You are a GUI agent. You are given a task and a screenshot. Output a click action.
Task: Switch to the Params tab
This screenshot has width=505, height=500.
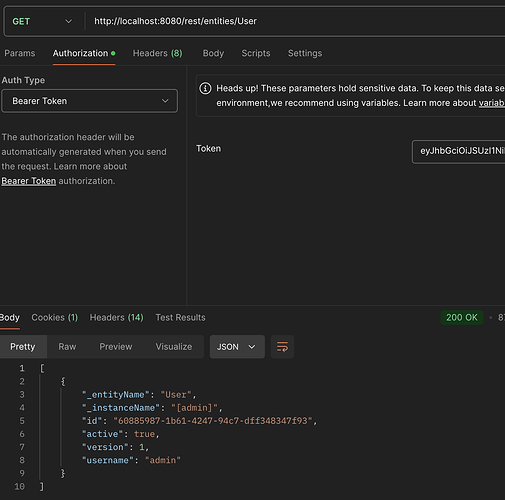(20, 53)
